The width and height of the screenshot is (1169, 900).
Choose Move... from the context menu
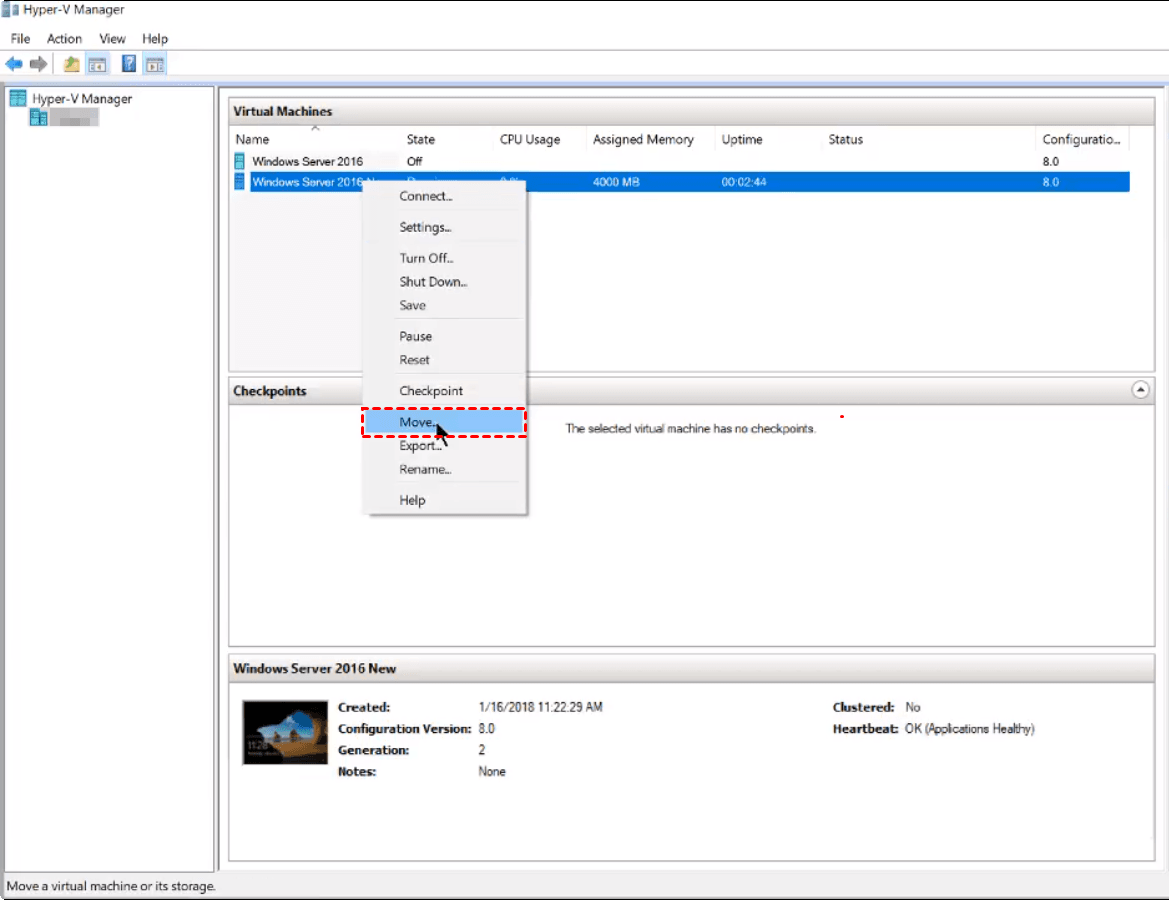click(x=444, y=422)
